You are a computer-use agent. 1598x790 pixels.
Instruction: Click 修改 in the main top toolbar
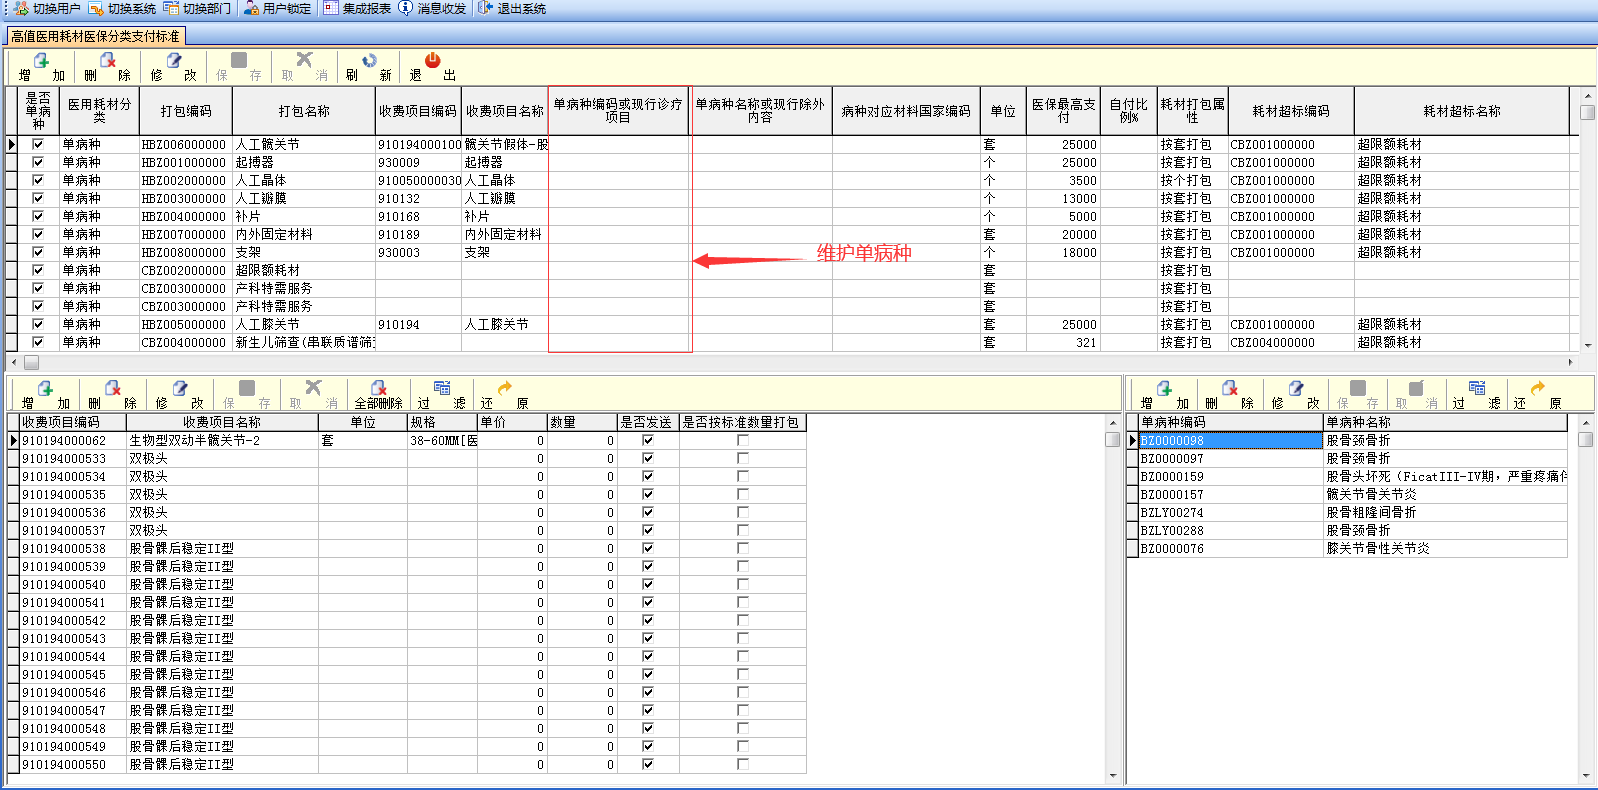pos(173,67)
